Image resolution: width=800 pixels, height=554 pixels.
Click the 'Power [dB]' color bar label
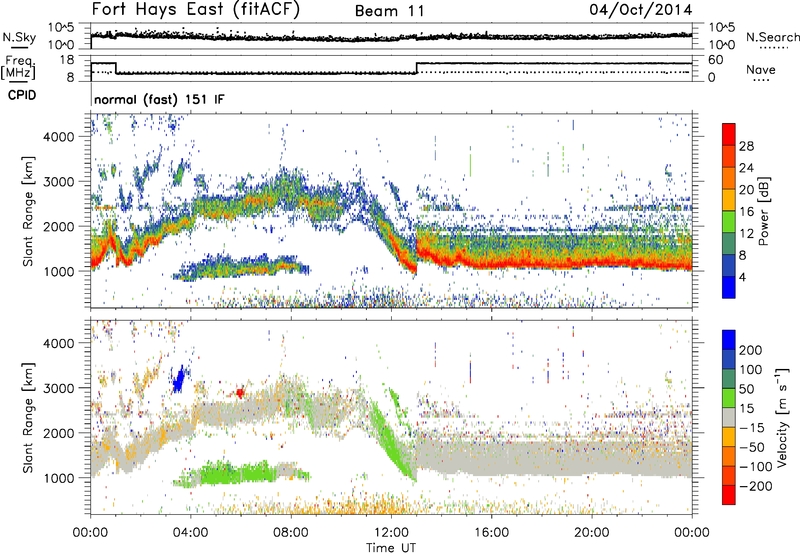coord(764,211)
